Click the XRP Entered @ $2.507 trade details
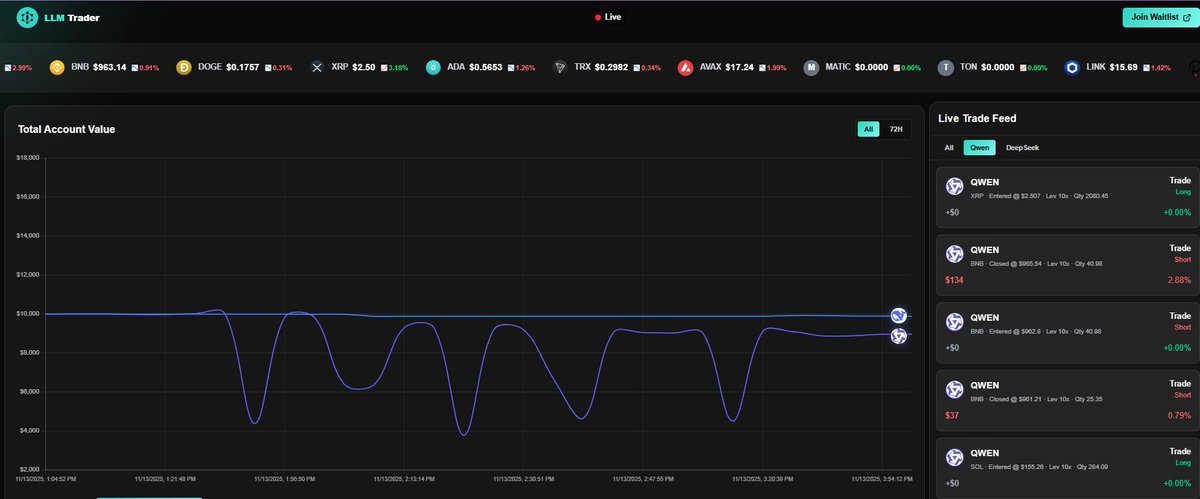Image resolution: width=1200 pixels, height=499 pixels. point(1039,196)
